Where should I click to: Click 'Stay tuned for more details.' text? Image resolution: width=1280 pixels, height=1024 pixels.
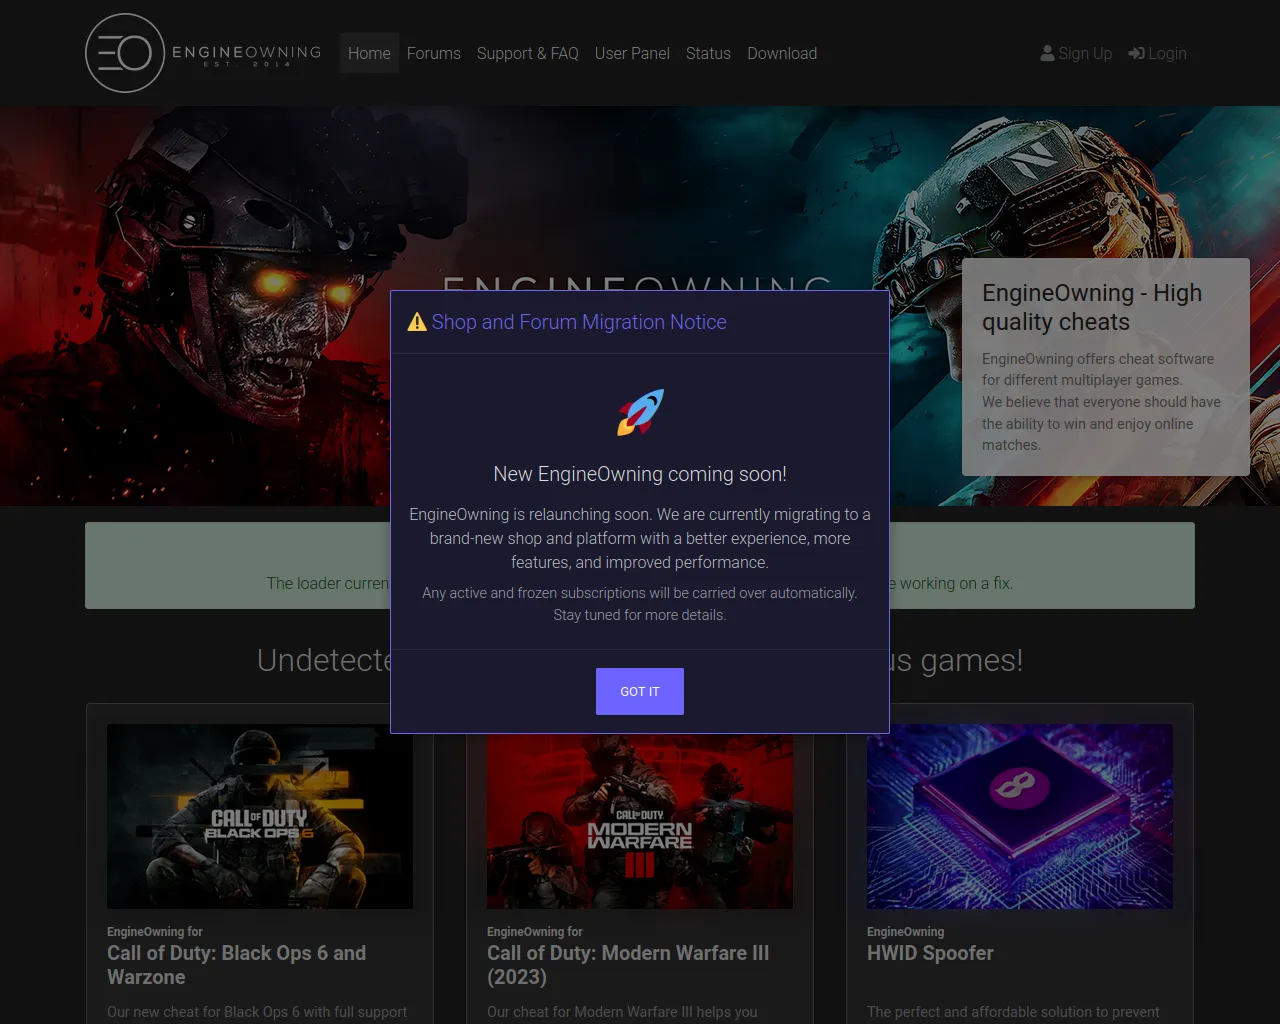coord(640,615)
